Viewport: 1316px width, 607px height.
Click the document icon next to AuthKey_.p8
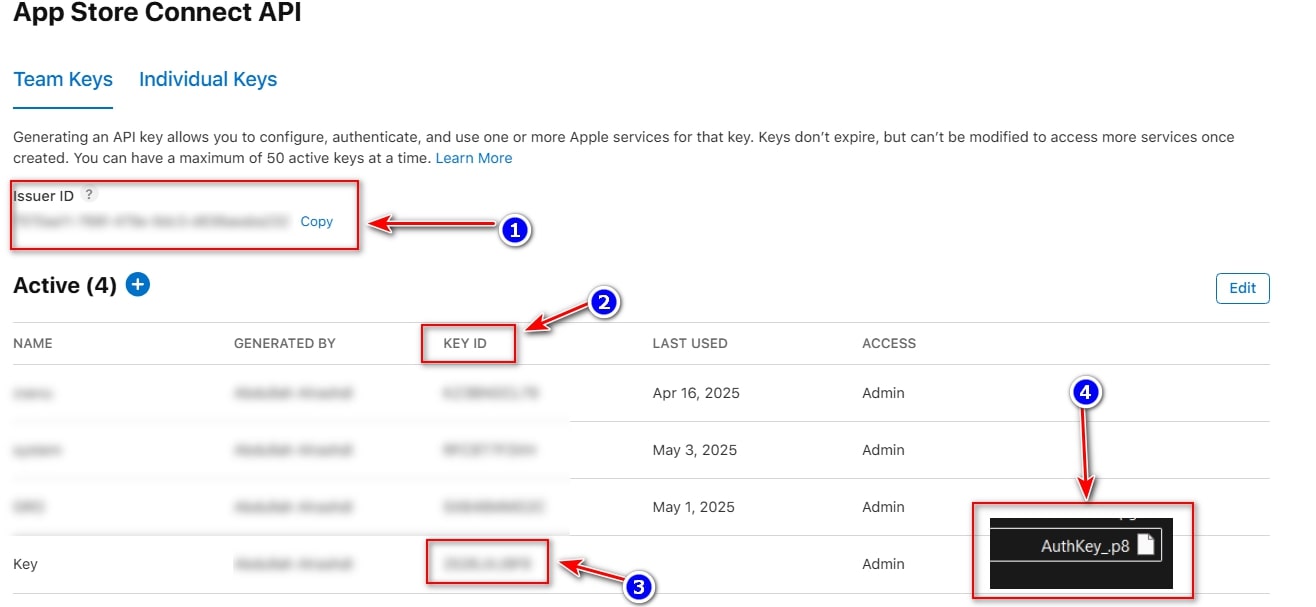(x=1146, y=545)
